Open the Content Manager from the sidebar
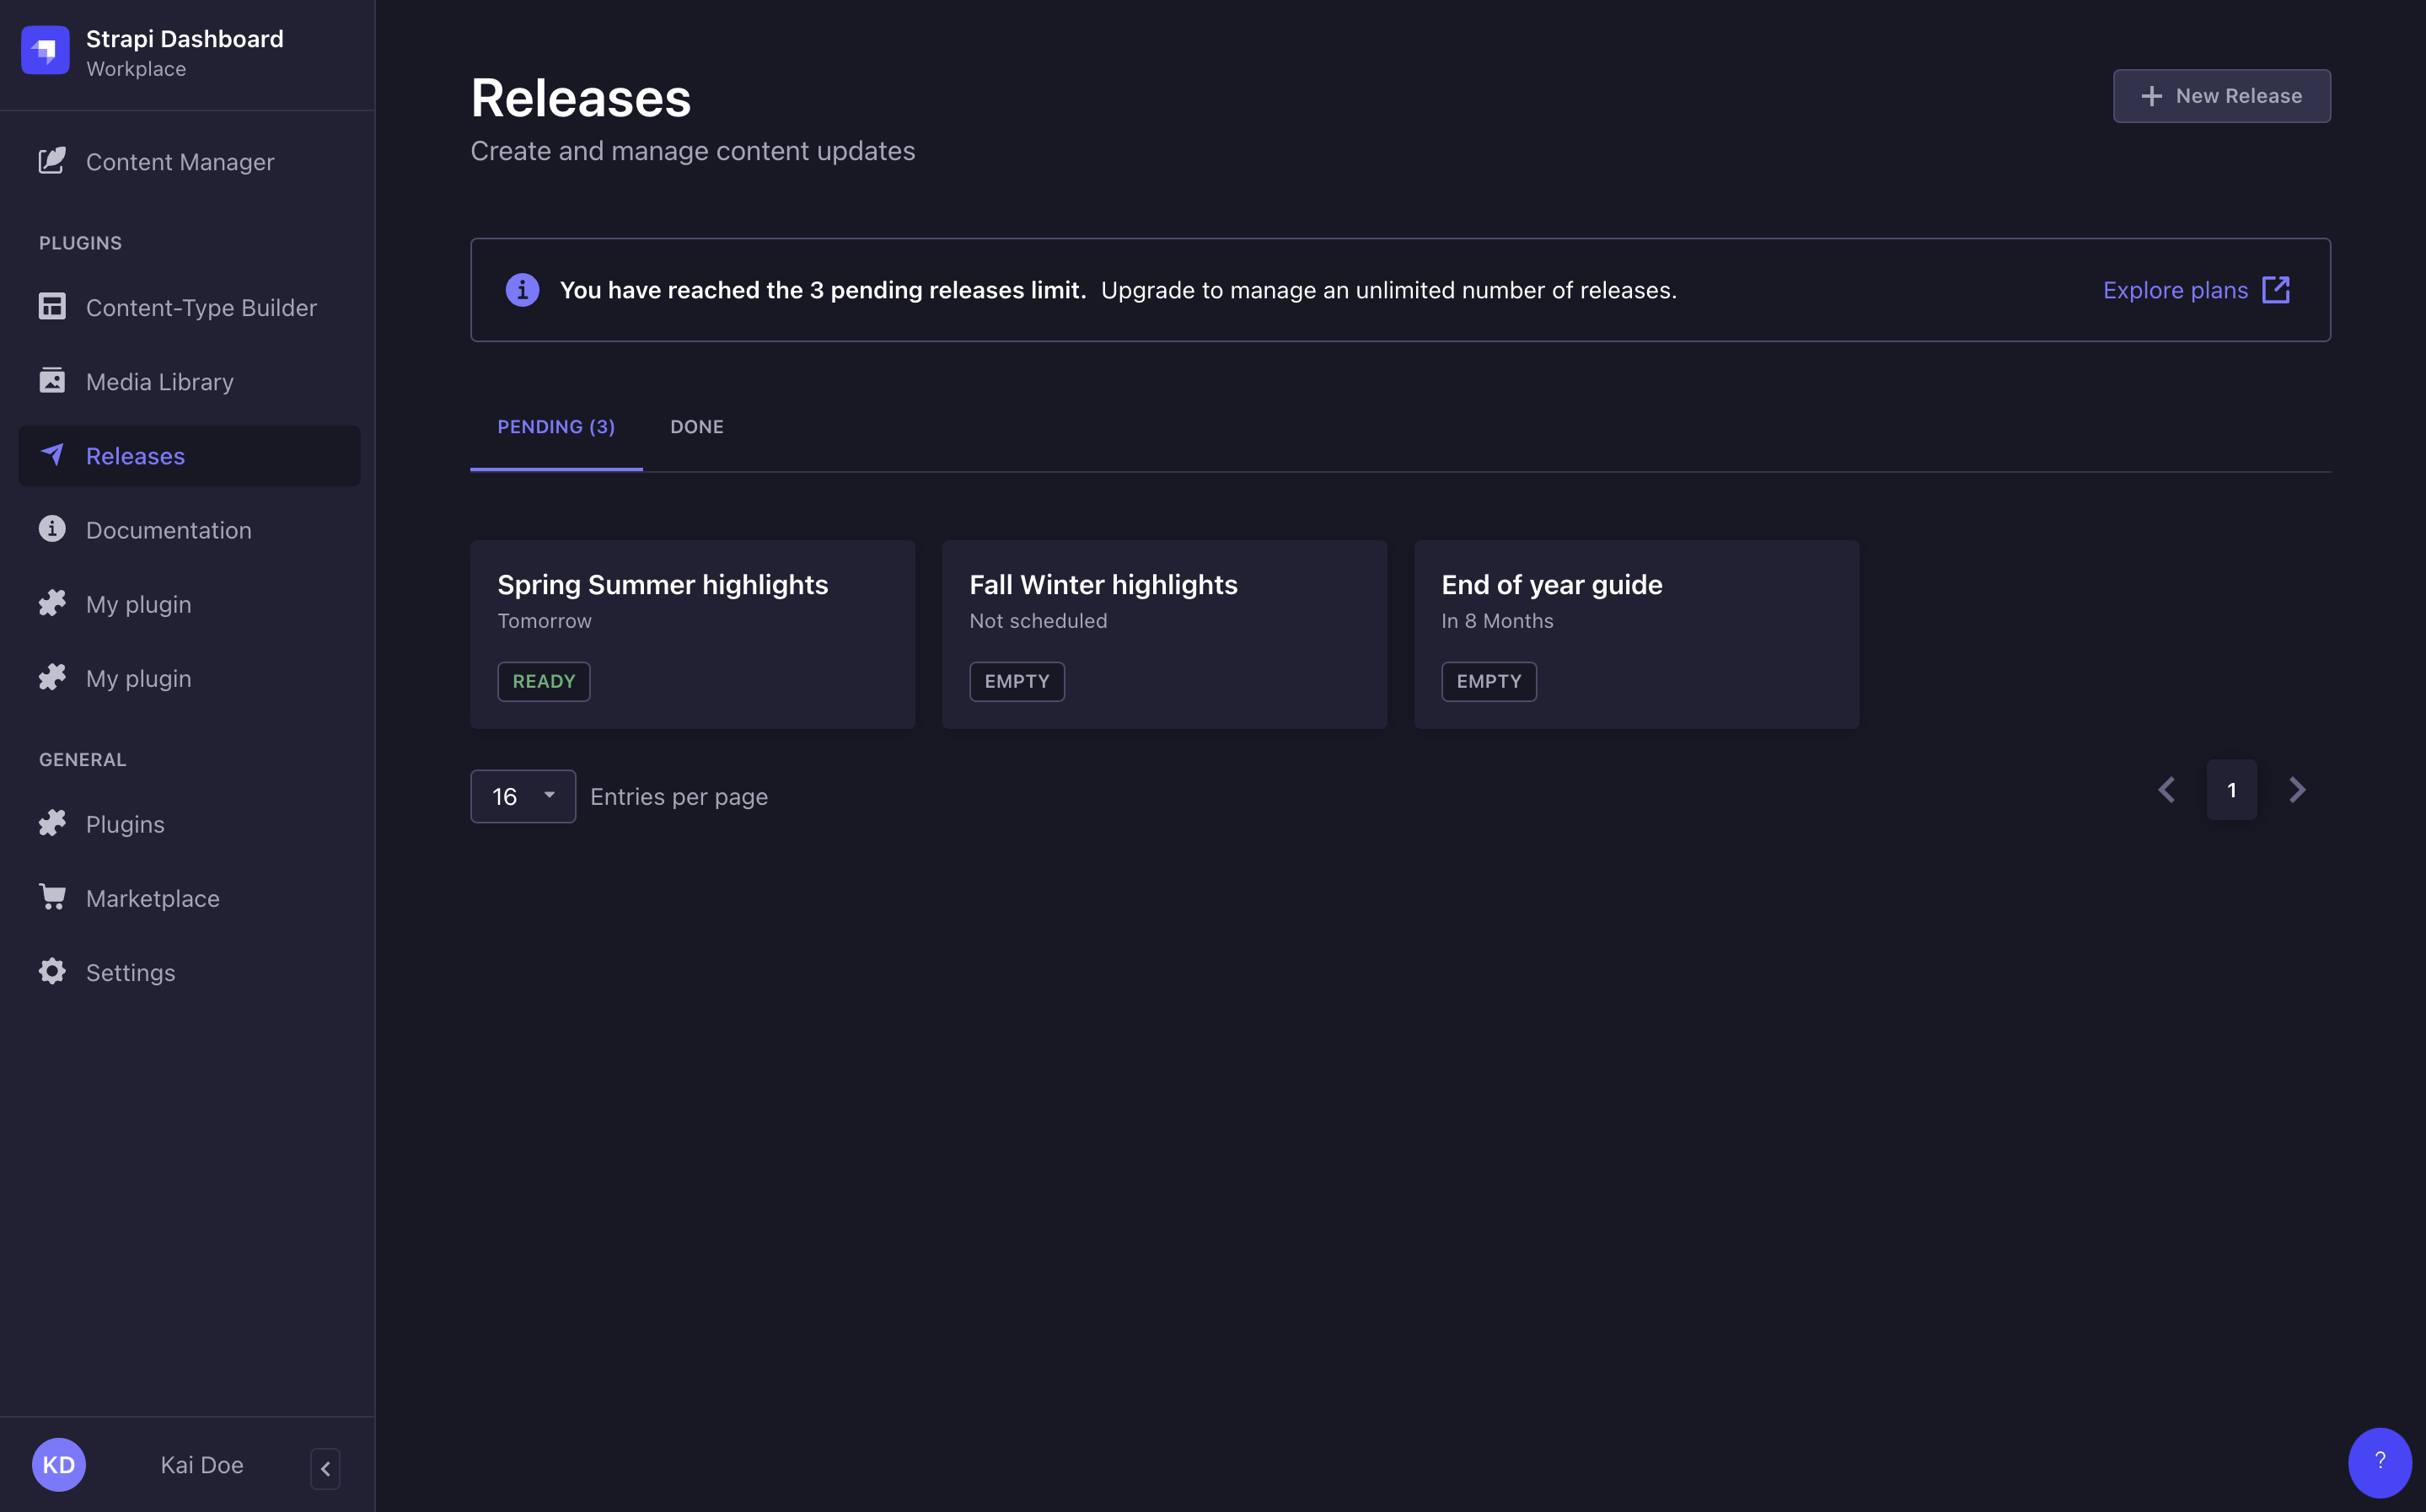The height and width of the screenshot is (1512, 2426). coord(180,161)
